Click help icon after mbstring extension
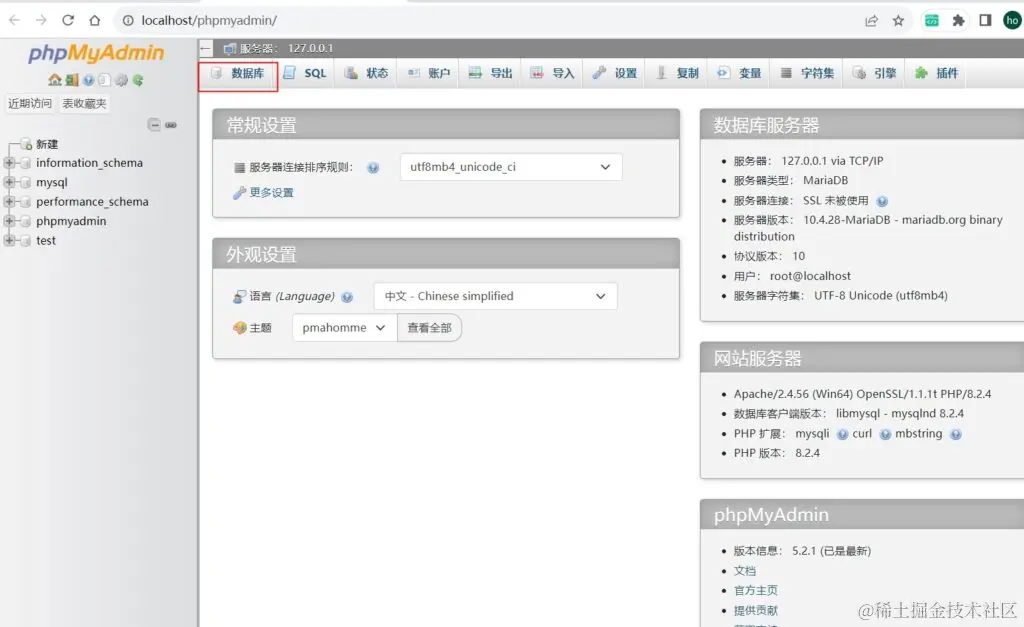This screenshot has width=1024, height=627. coord(956,434)
